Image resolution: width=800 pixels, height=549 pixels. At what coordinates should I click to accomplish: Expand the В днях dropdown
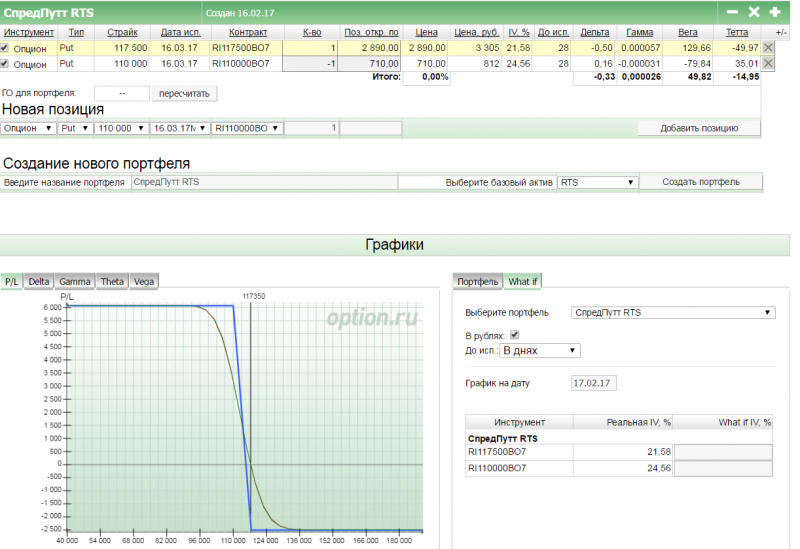[x=539, y=351]
